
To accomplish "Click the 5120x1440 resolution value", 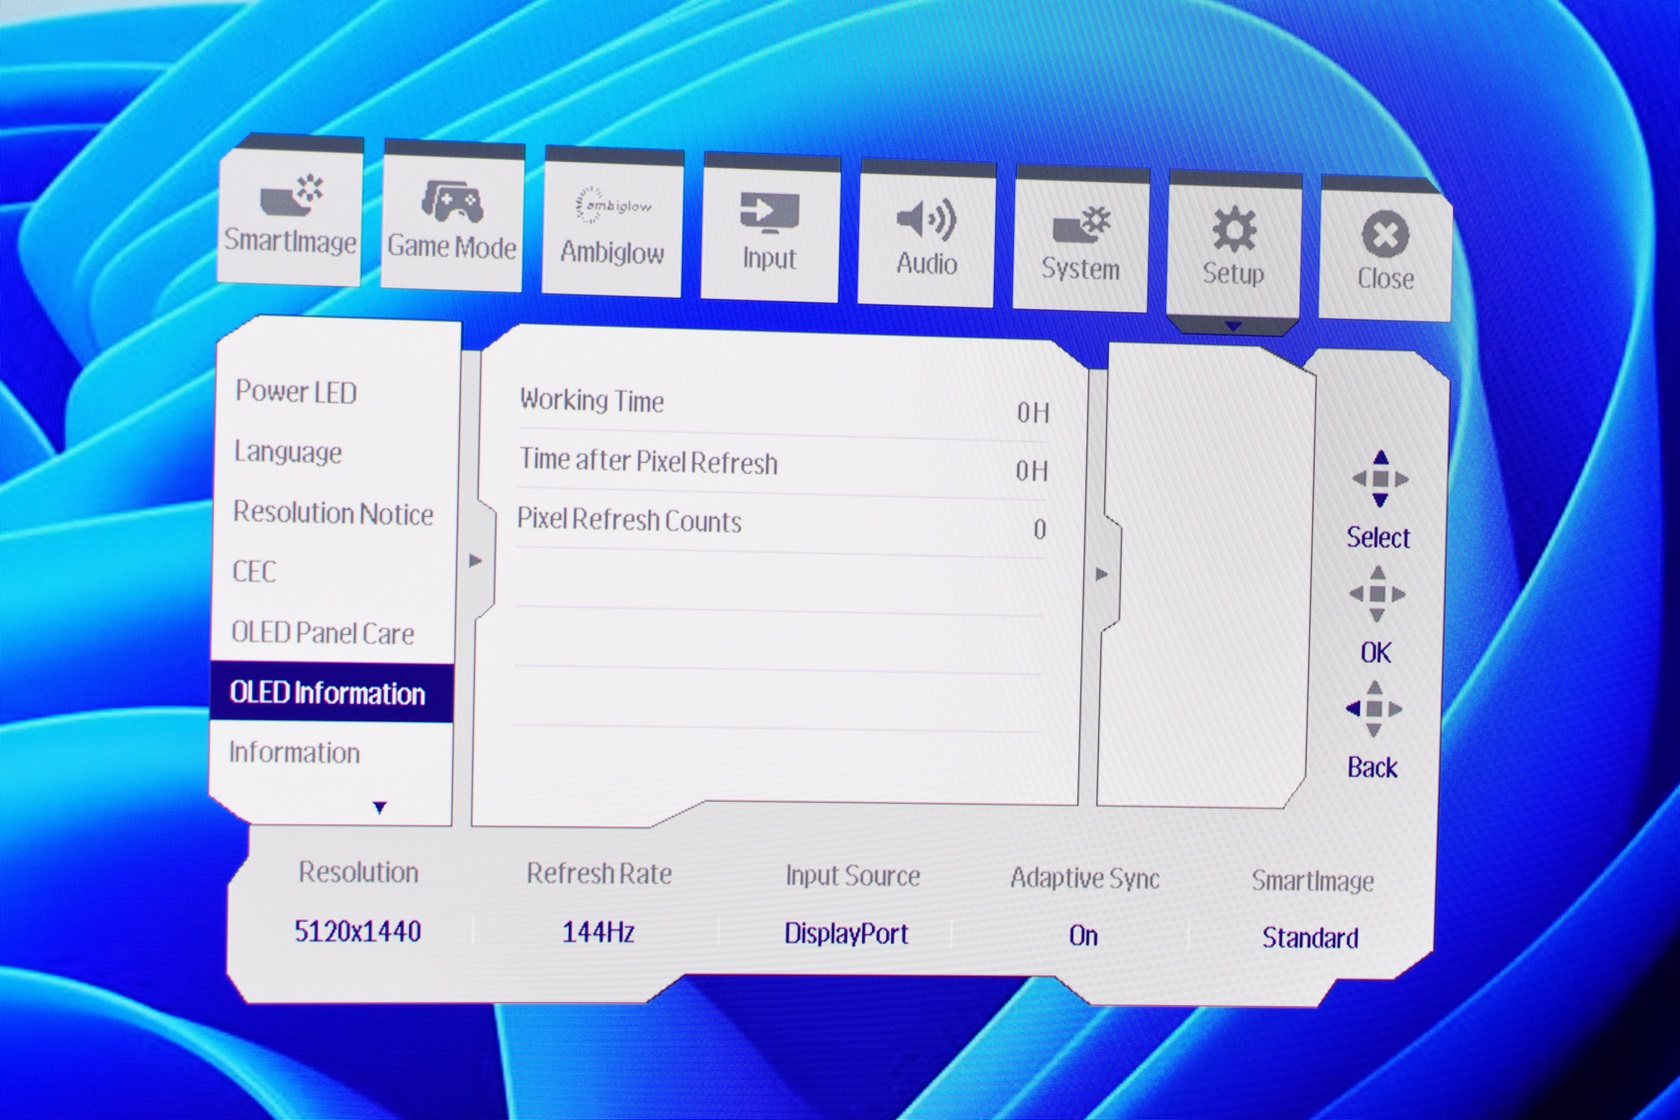I will (x=358, y=932).
